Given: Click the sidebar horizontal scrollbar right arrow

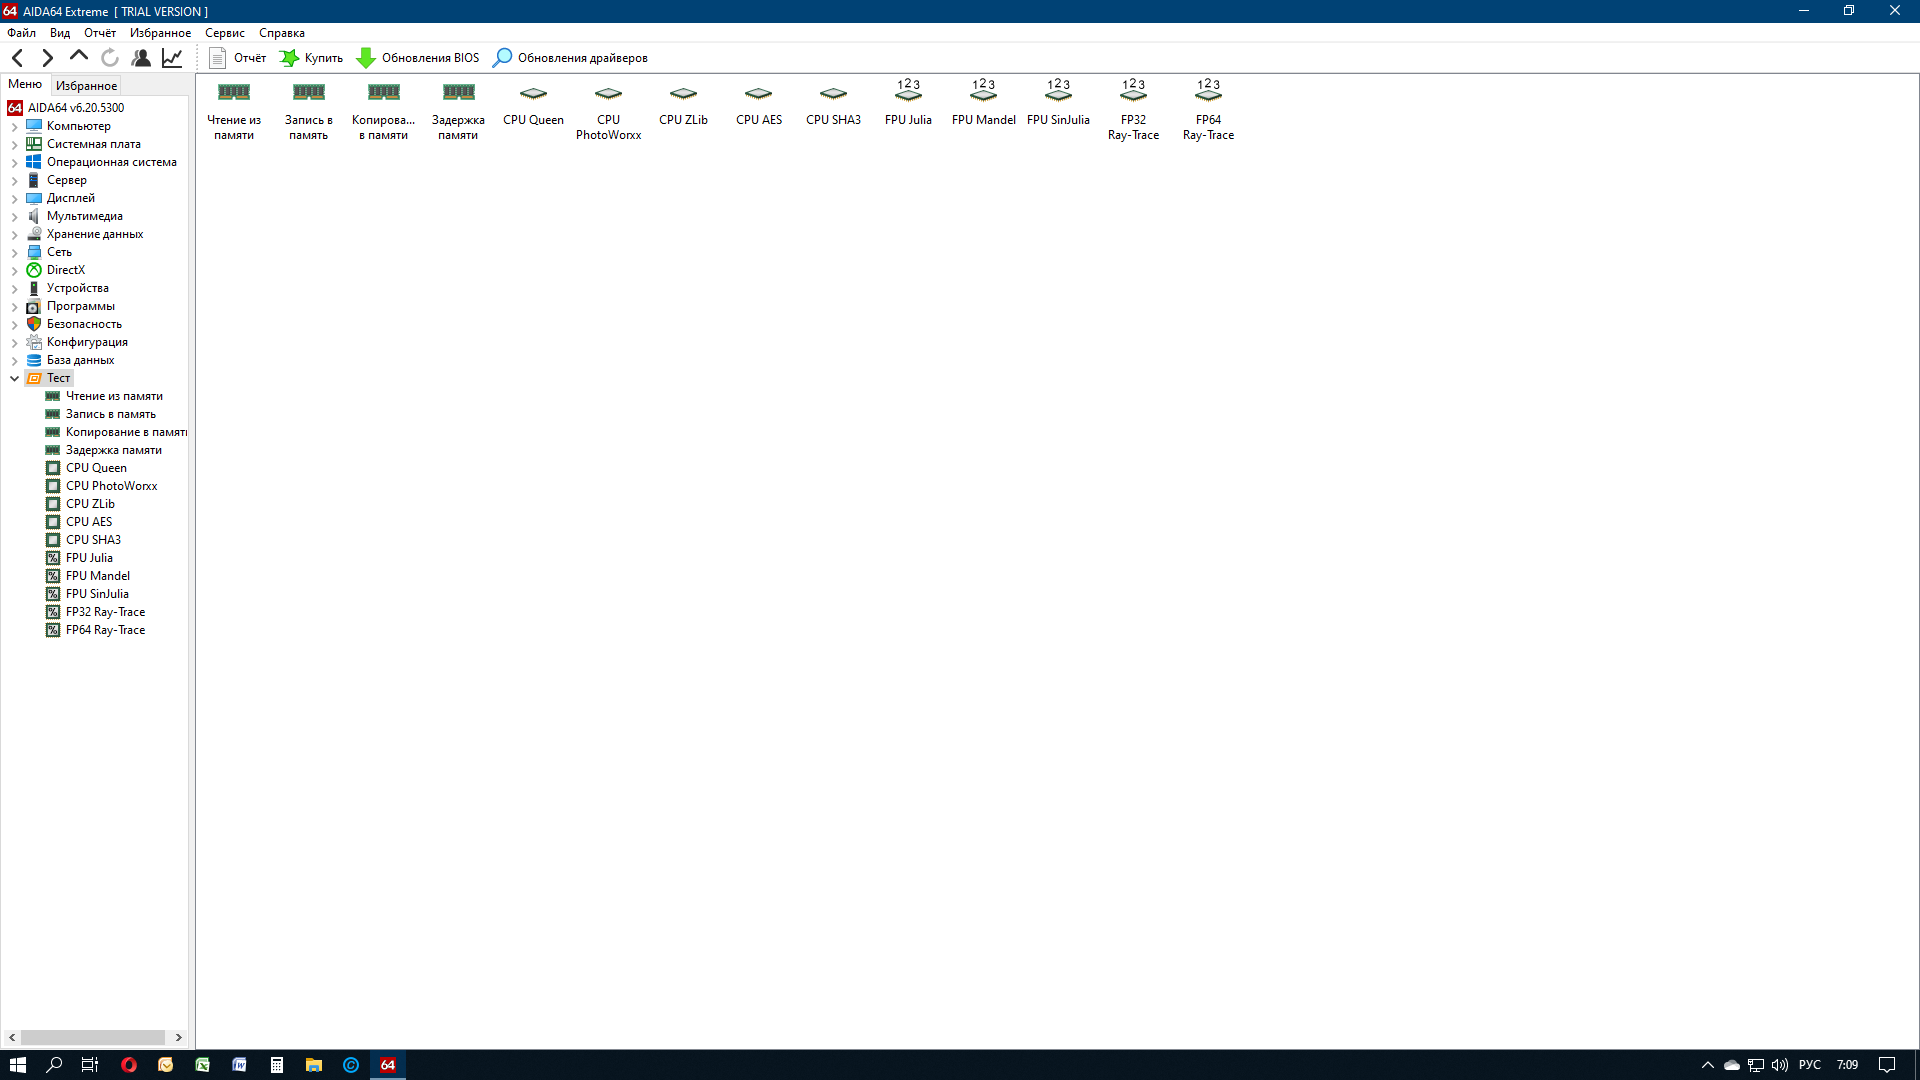Looking at the screenshot, I should coord(179,1038).
